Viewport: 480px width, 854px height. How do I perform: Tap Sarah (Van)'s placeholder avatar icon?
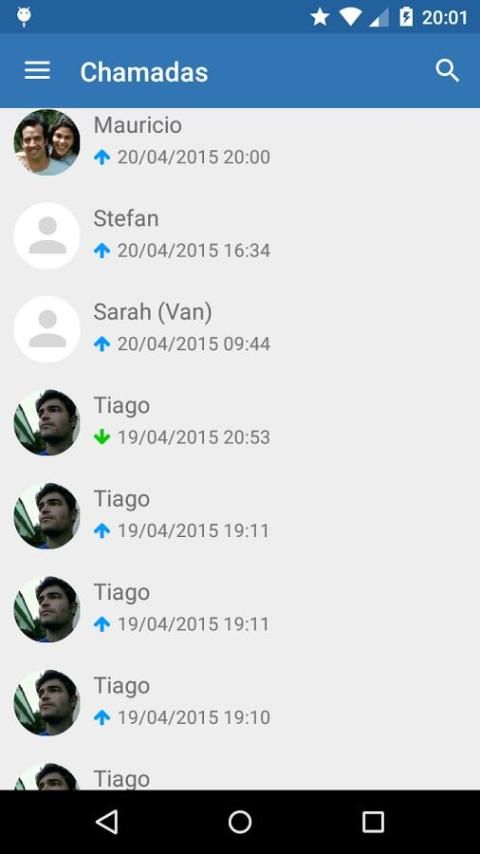pos(47,329)
